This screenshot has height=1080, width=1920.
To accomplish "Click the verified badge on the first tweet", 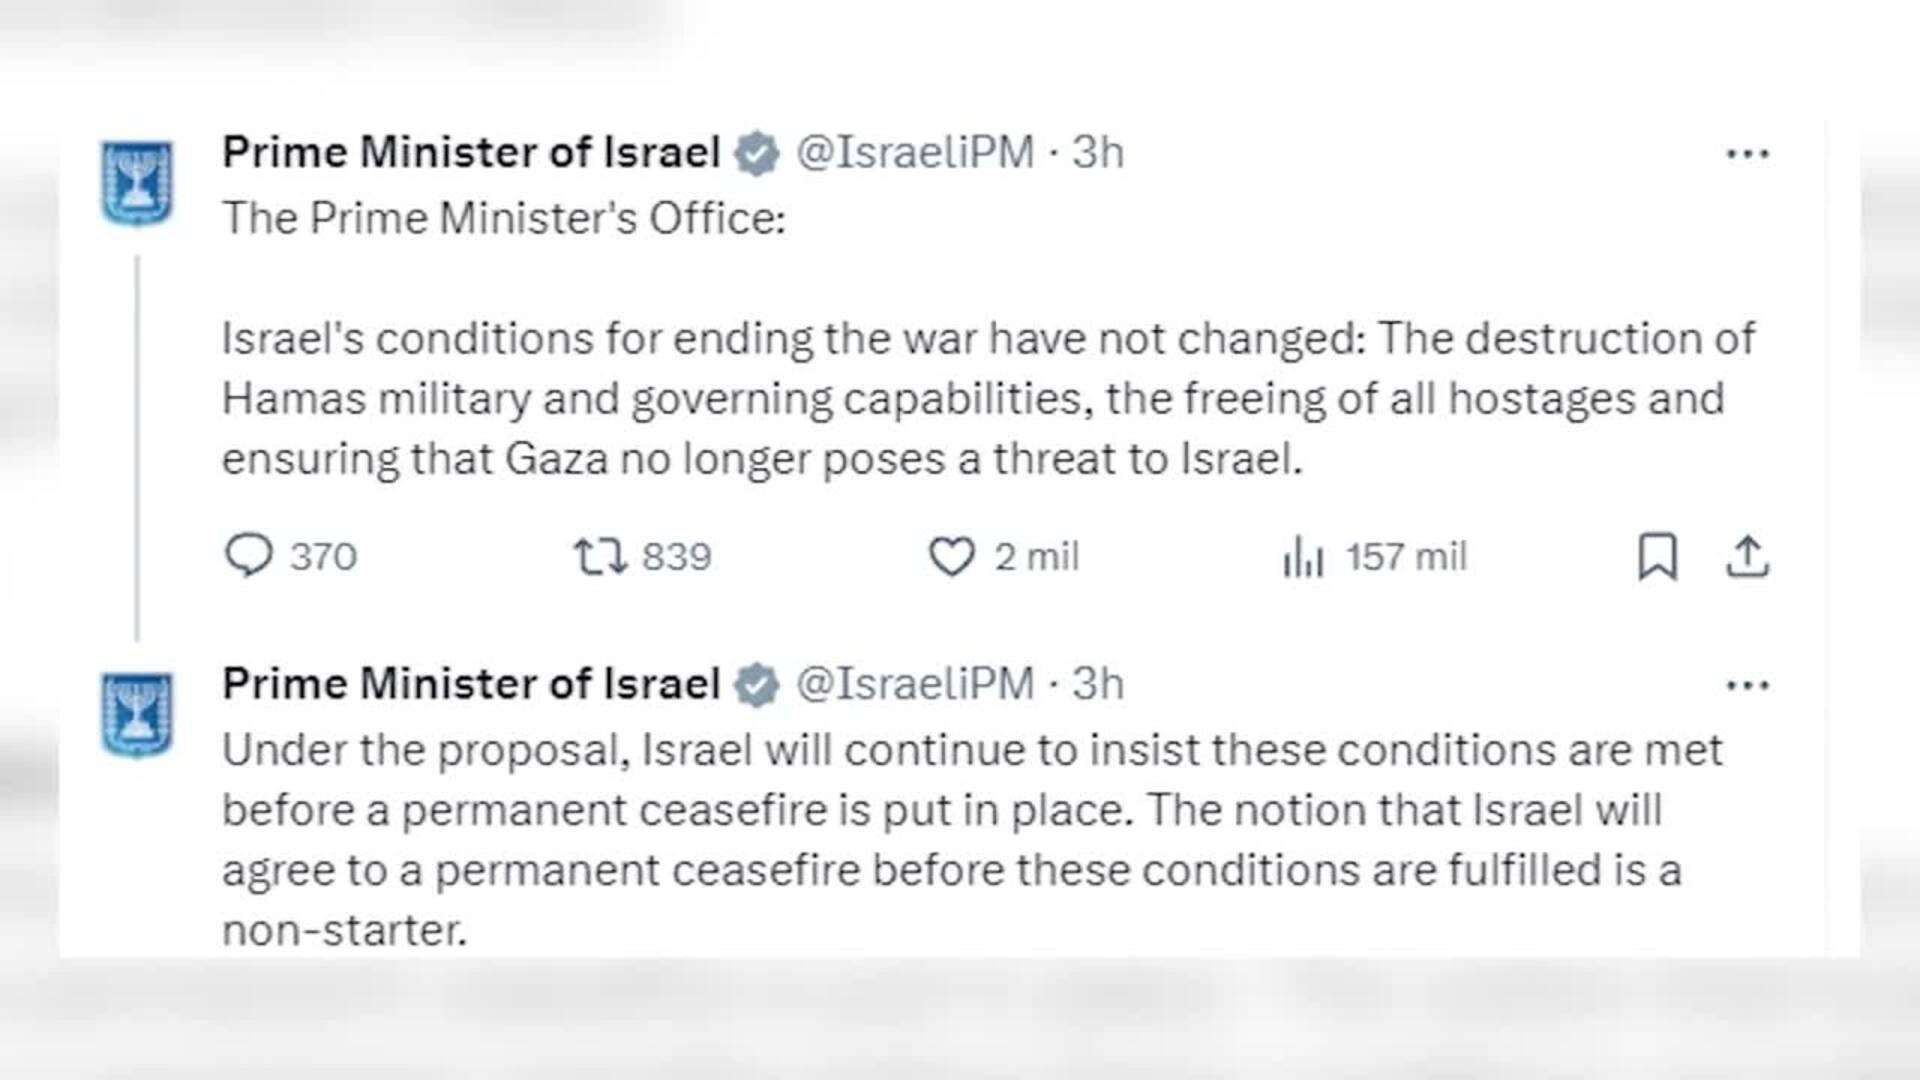I will pyautogui.click(x=757, y=154).
